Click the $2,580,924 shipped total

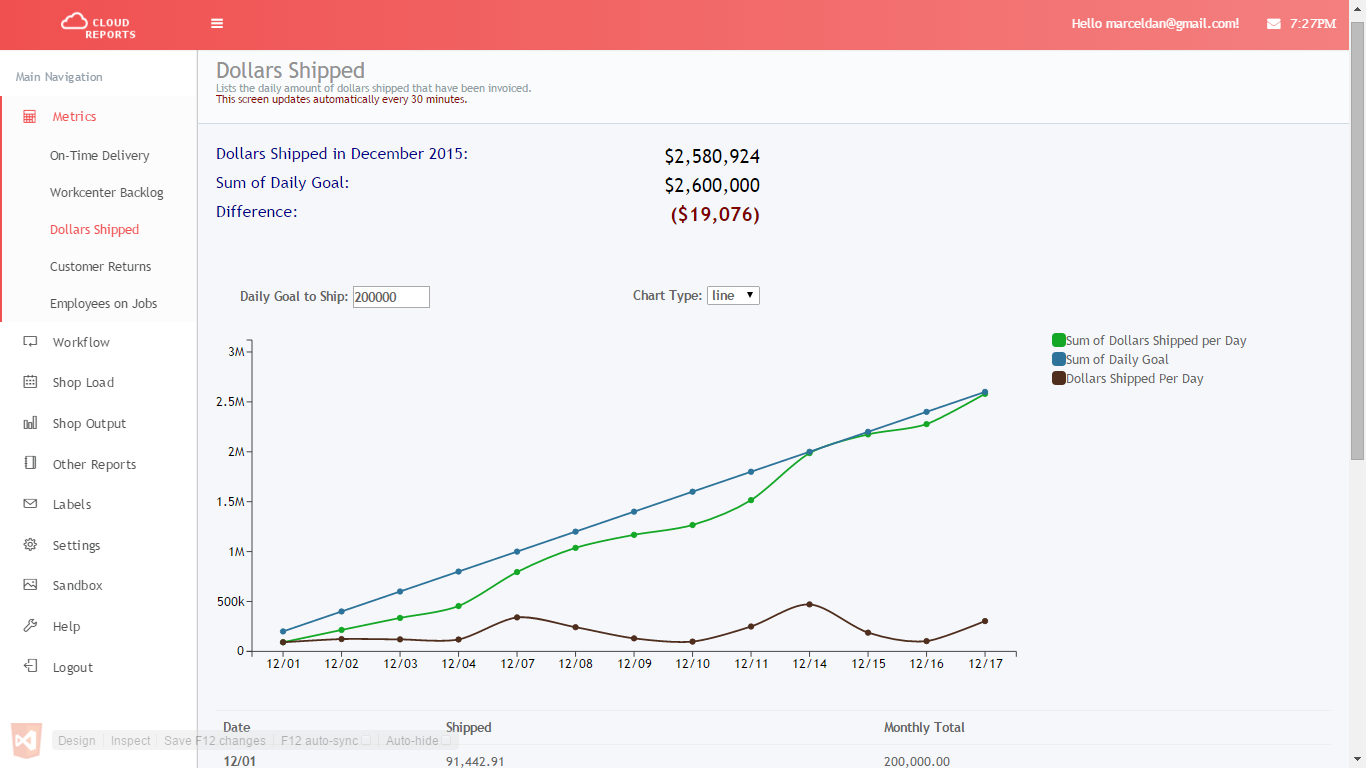tap(712, 157)
